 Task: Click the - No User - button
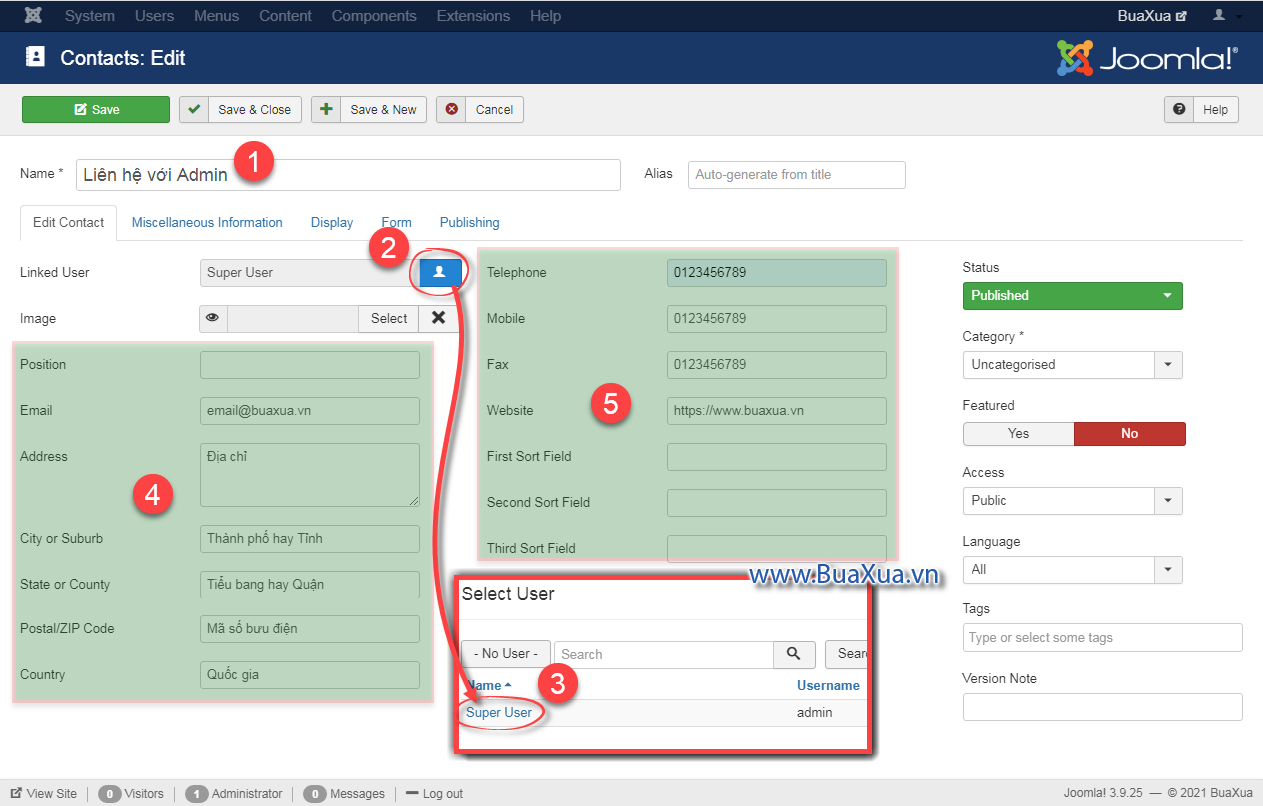pos(505,654)
